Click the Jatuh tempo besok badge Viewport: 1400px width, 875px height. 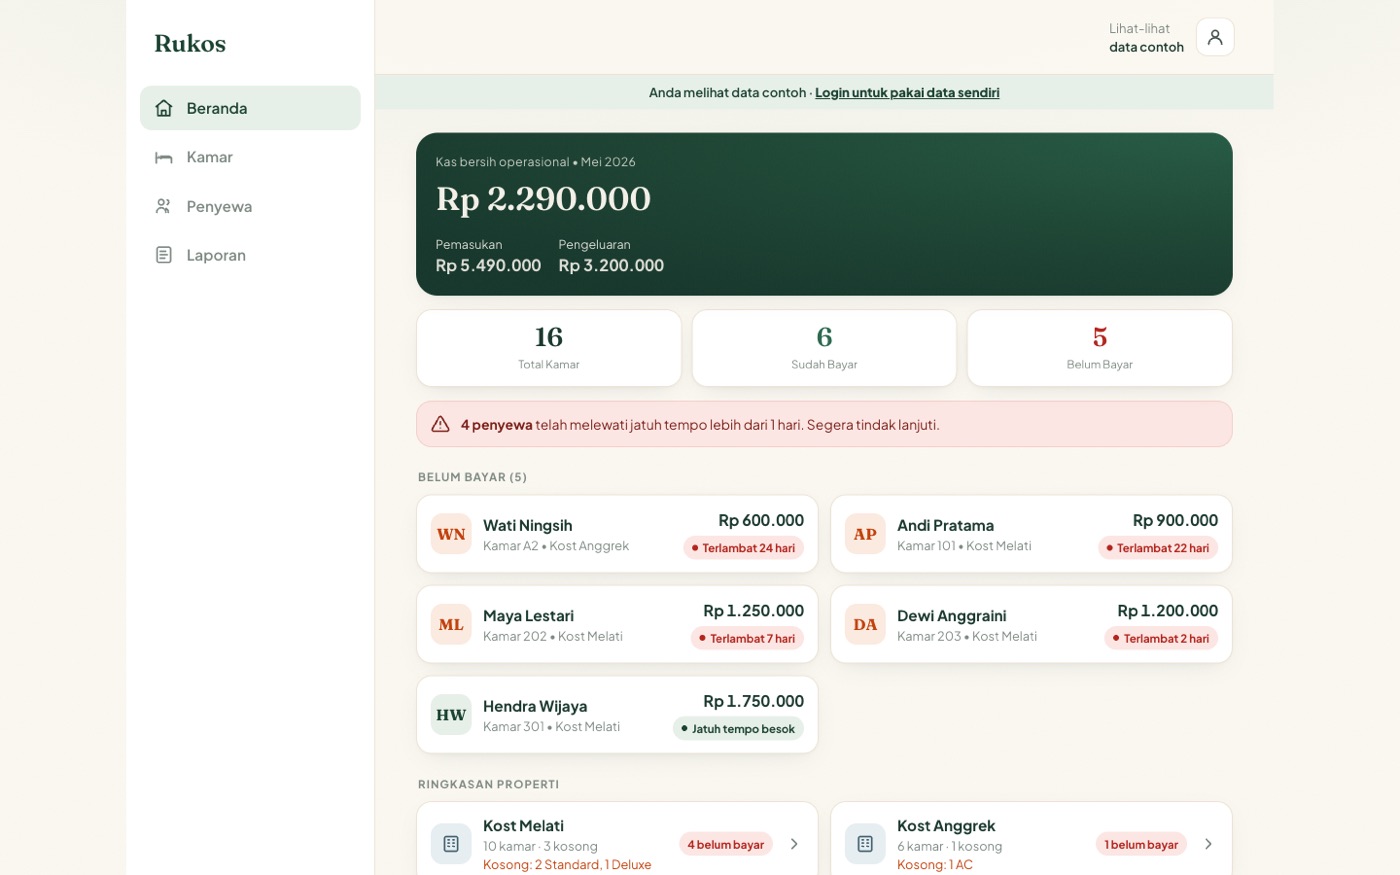click(x=738, y=729)
